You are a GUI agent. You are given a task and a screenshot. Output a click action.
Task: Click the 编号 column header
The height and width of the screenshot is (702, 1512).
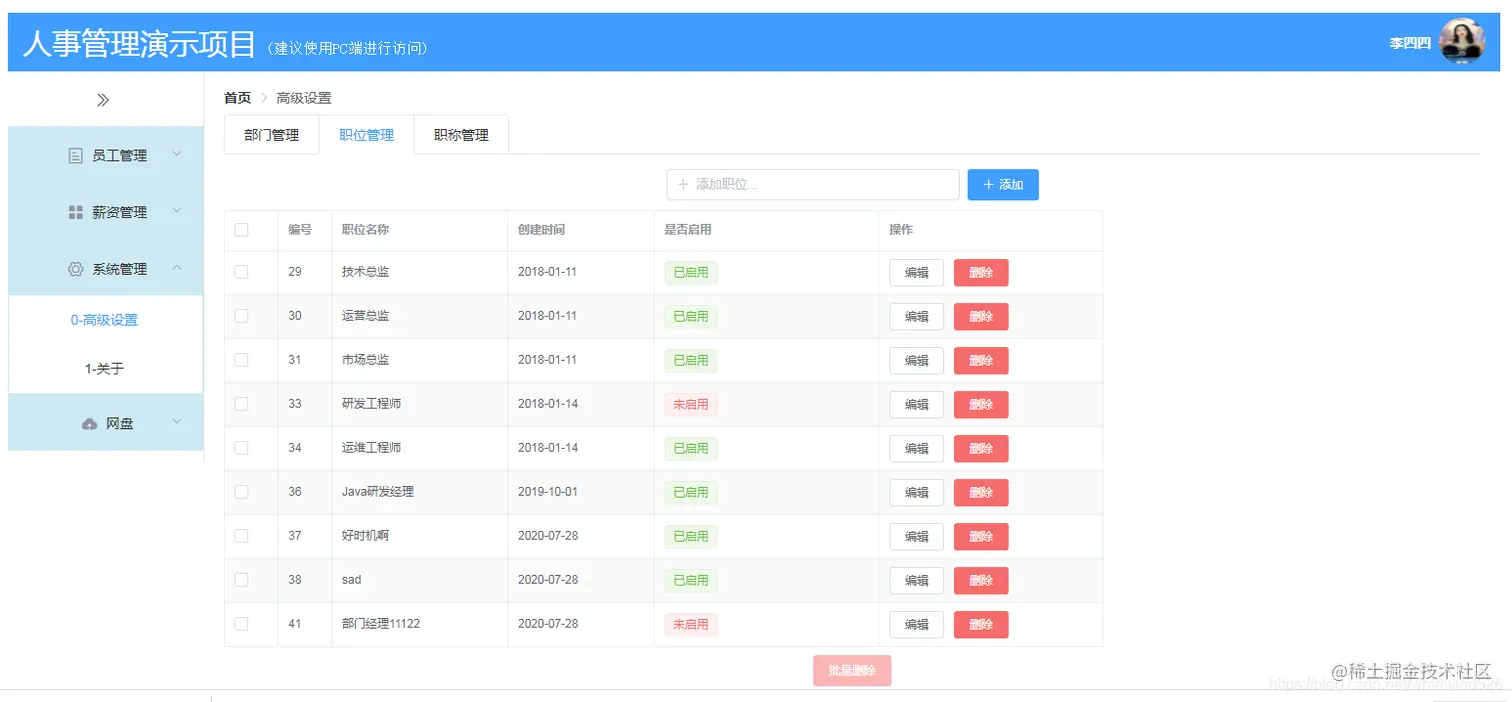(x=300, y=230)
